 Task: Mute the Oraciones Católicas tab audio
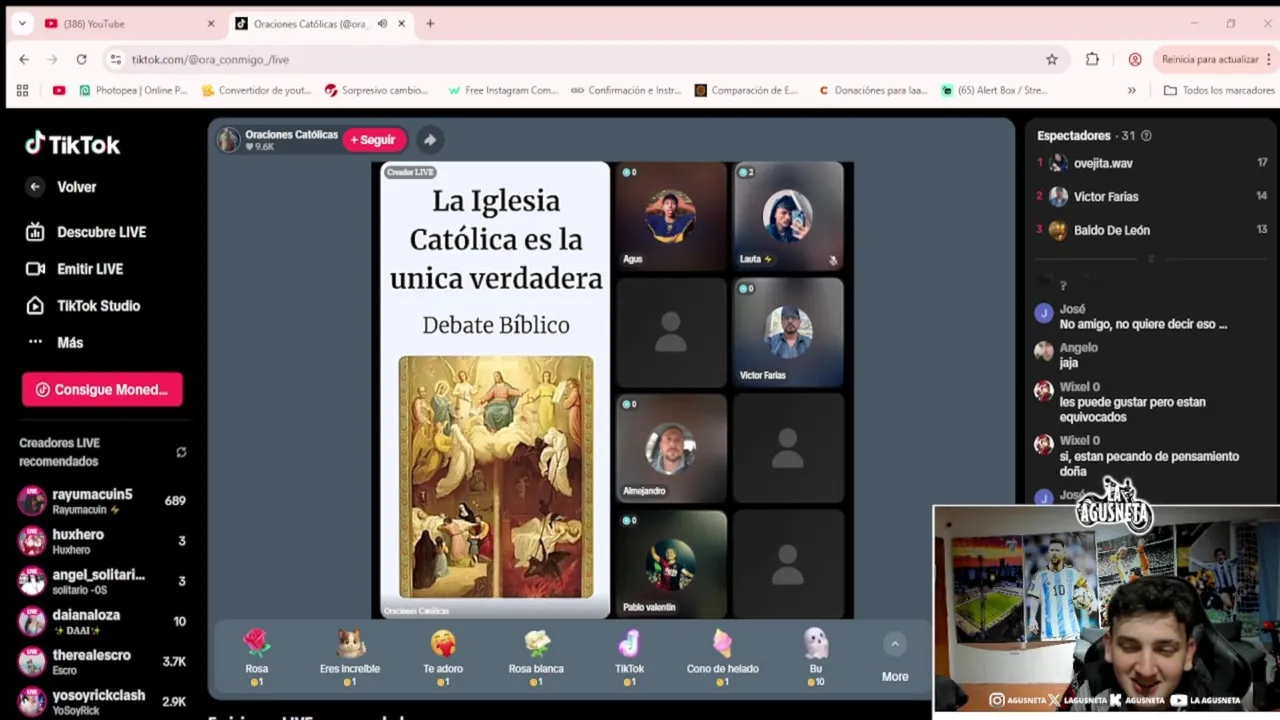click(382, 24)
